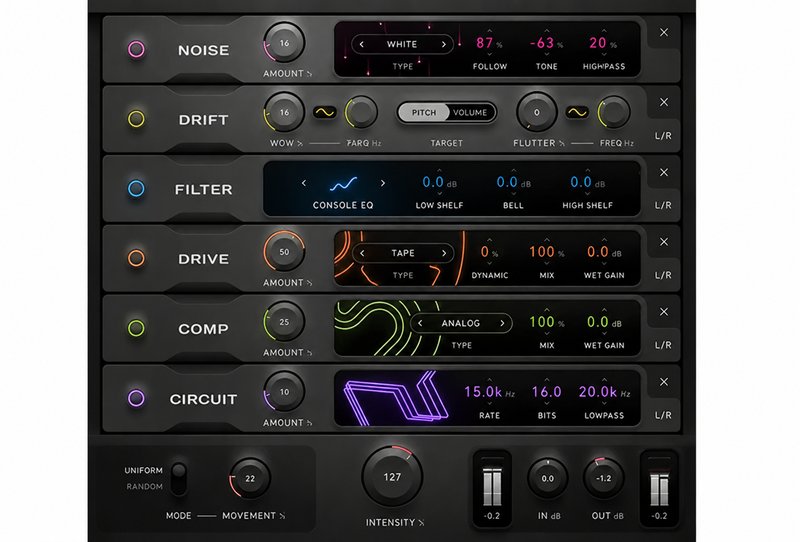Click the Circuit Bits value 16.0
The width and height of the screenshot is (800, 542).
[x=546, y=392]
